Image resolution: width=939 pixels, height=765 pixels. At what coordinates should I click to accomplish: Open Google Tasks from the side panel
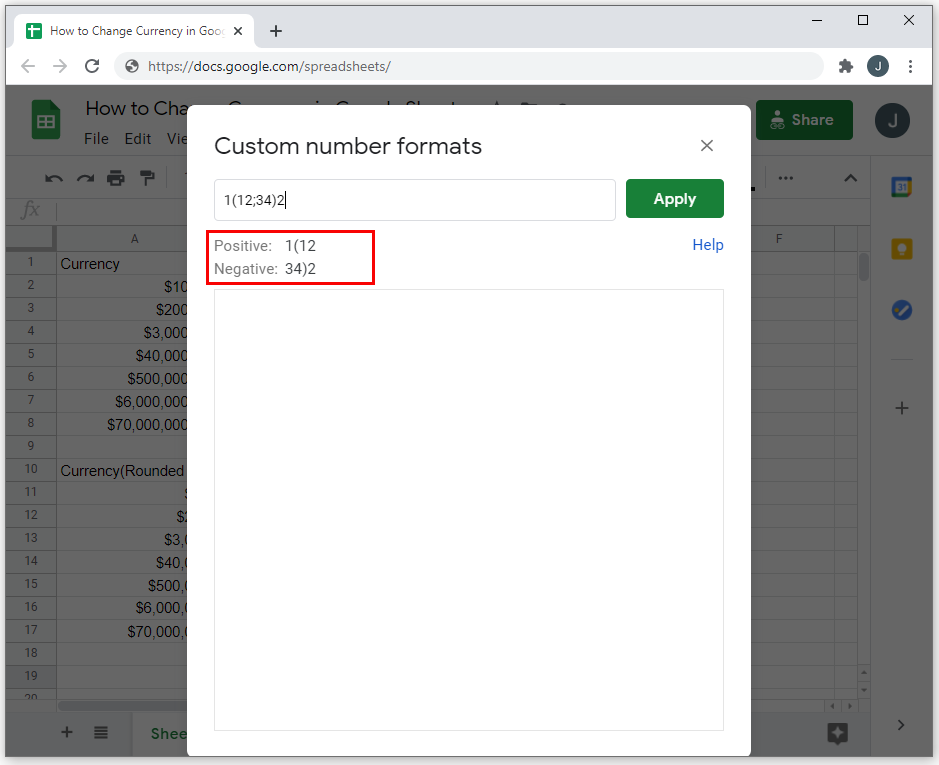pyautogui.click(x=901, y=310)
